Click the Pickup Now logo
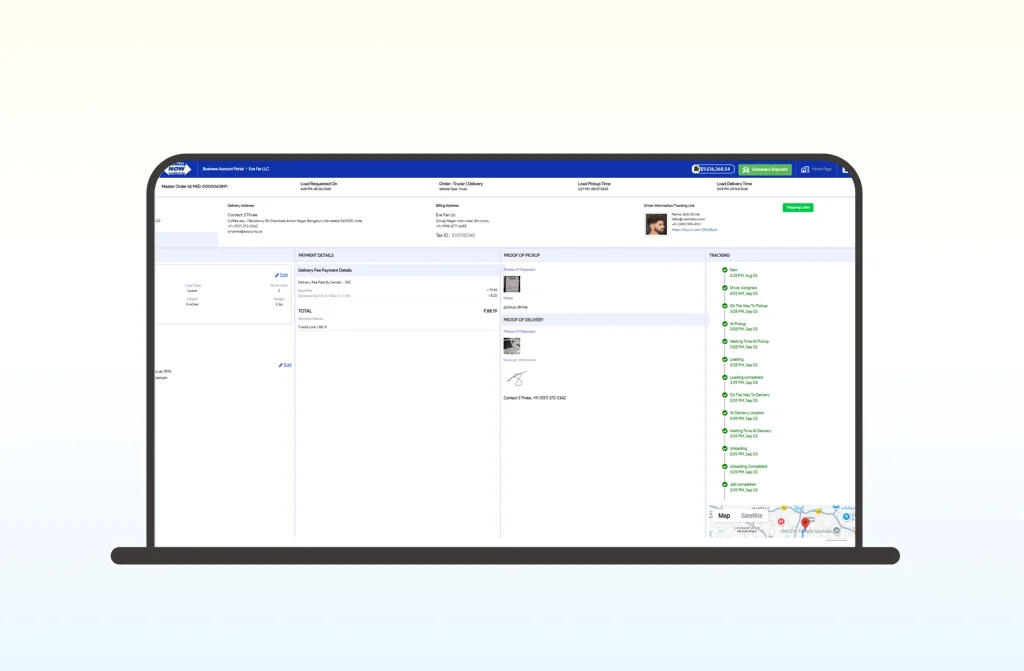Image resolution: width=1024 pixels, height=671 pixels. pos(177,169)
